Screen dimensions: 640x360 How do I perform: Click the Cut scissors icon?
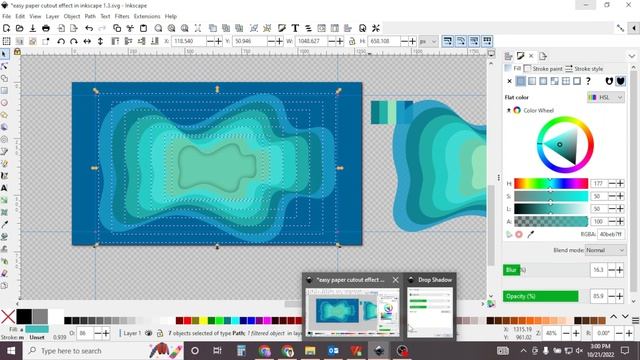(130, 28)
